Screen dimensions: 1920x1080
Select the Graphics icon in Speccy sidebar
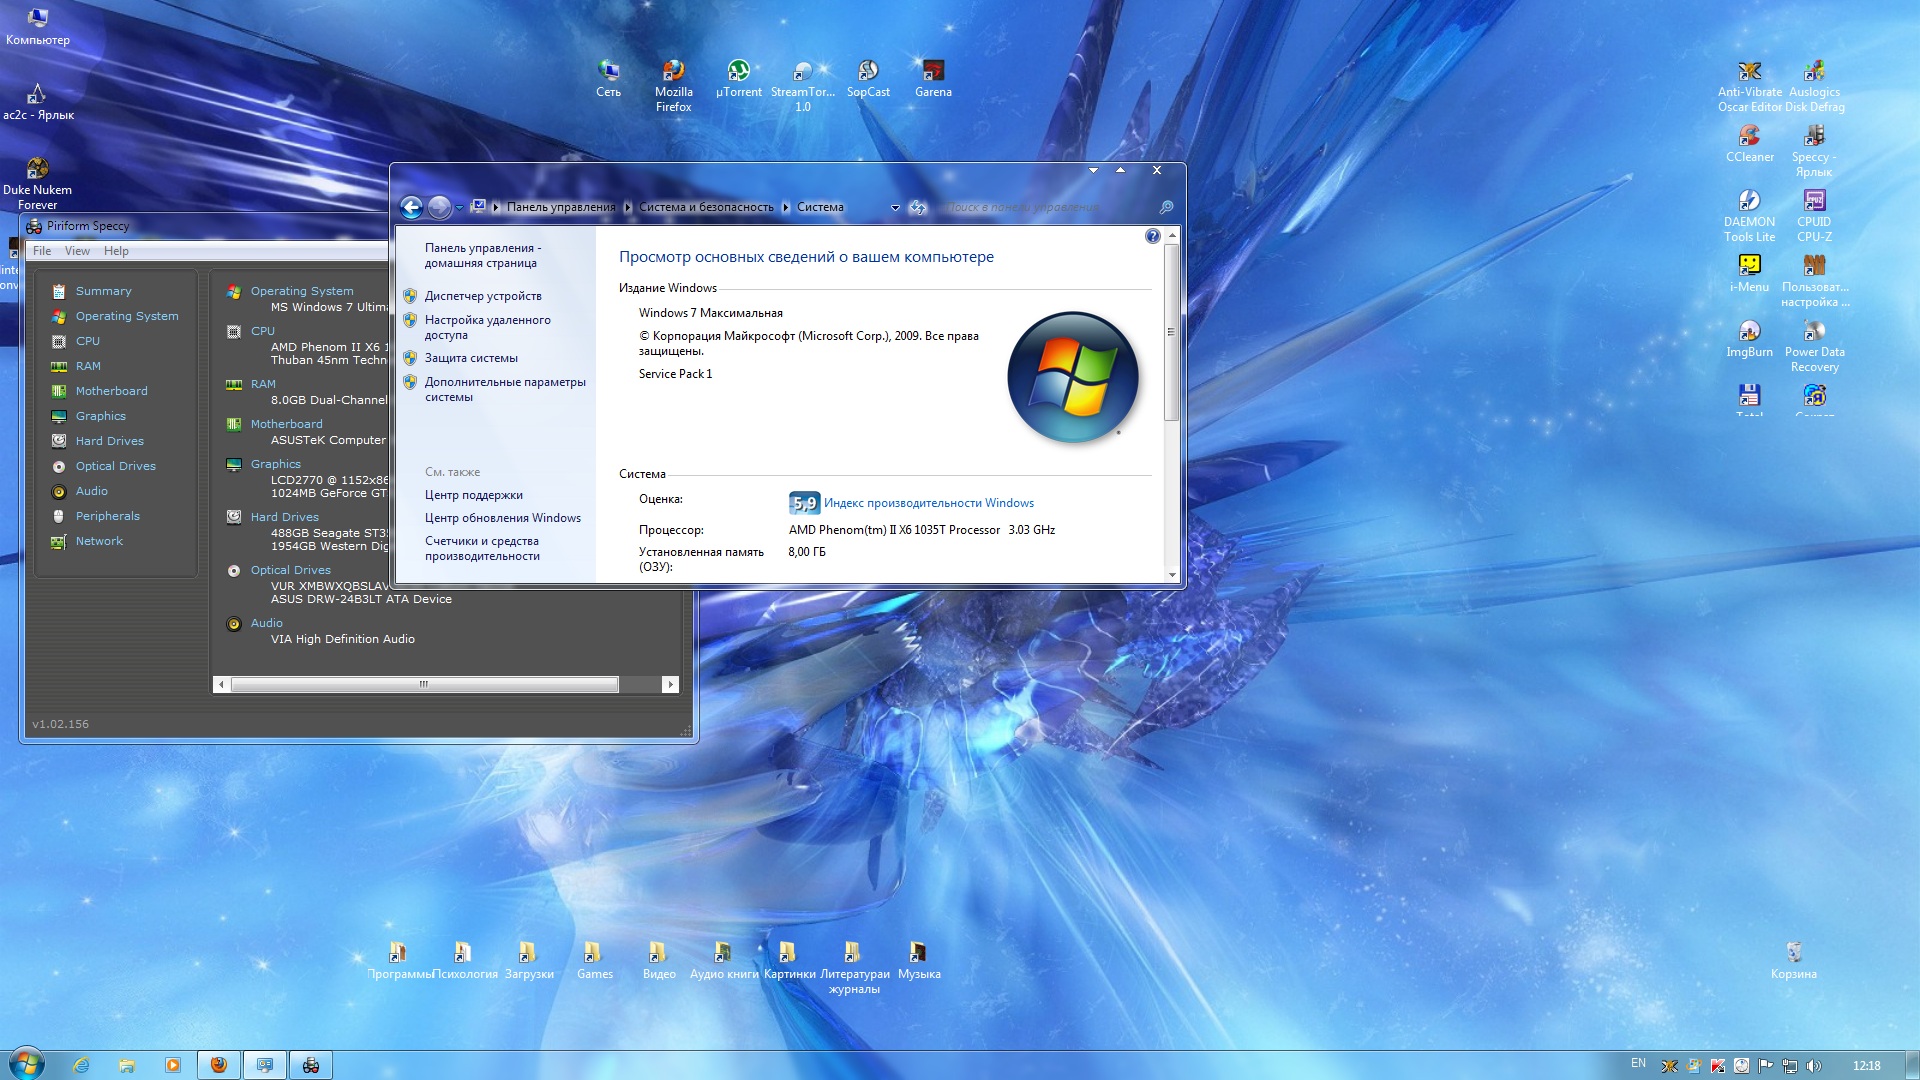(x=59, y=416)
